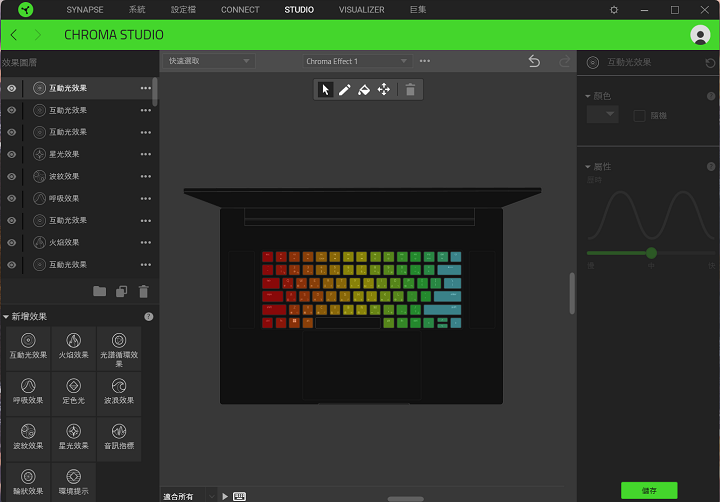Viewport: 720px width, 502px height.
Task: Open the color dropdown under 顏色
Action: point(602,114)
